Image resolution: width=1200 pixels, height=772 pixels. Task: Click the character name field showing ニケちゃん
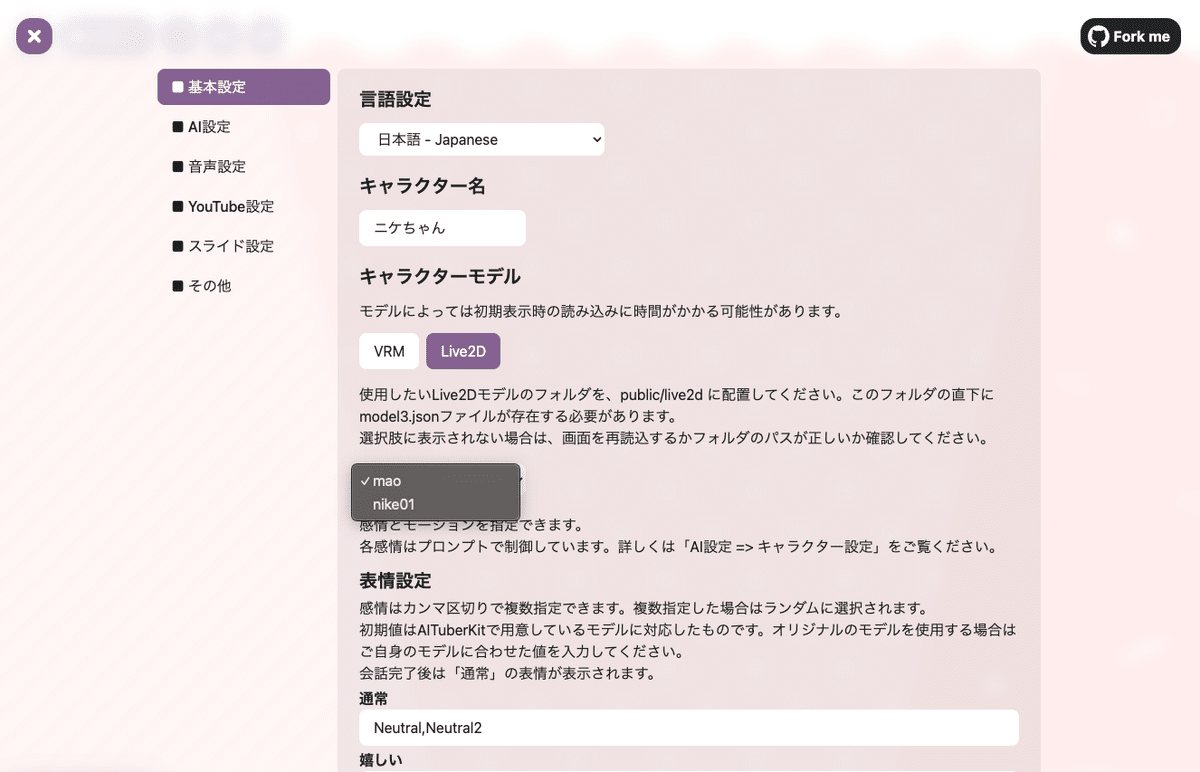coord(442,228)
